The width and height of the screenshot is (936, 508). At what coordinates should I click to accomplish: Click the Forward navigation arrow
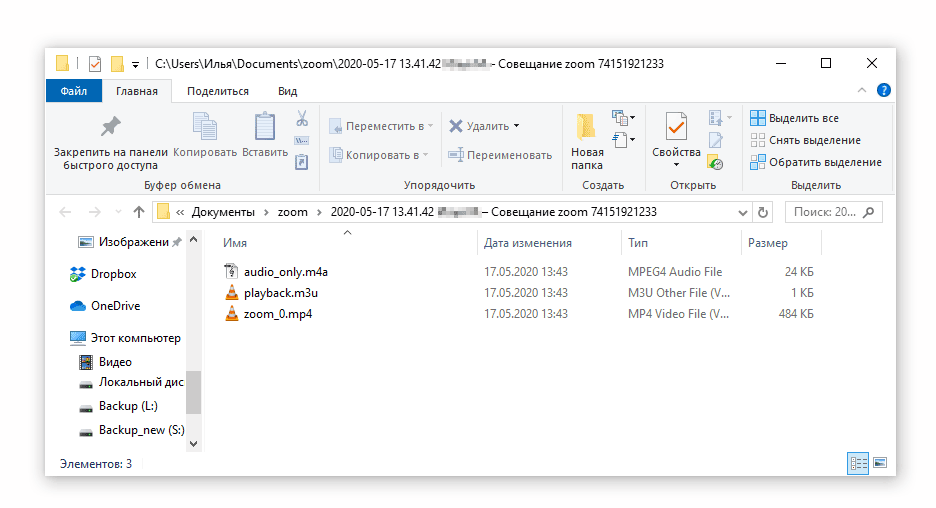coord(94,212)
